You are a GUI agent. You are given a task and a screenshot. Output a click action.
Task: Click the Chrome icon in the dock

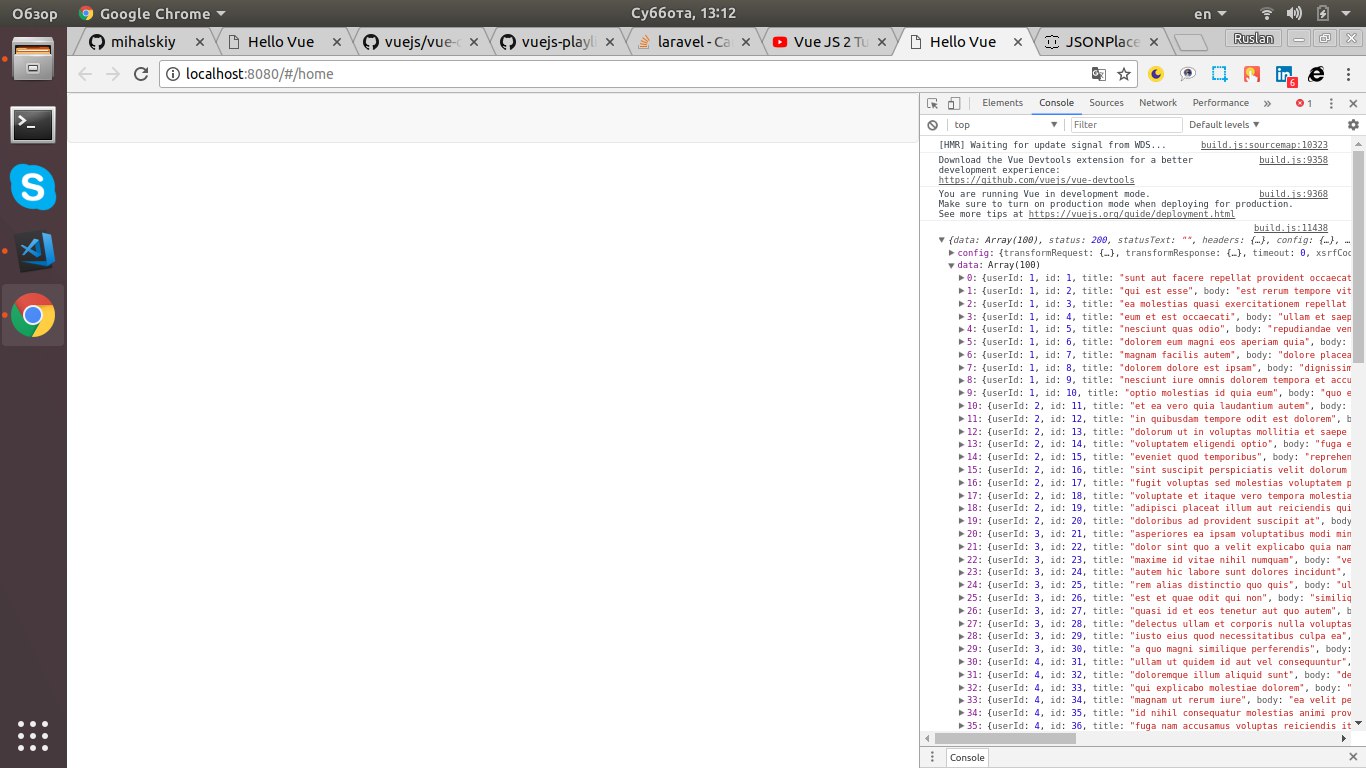[33, 315]
